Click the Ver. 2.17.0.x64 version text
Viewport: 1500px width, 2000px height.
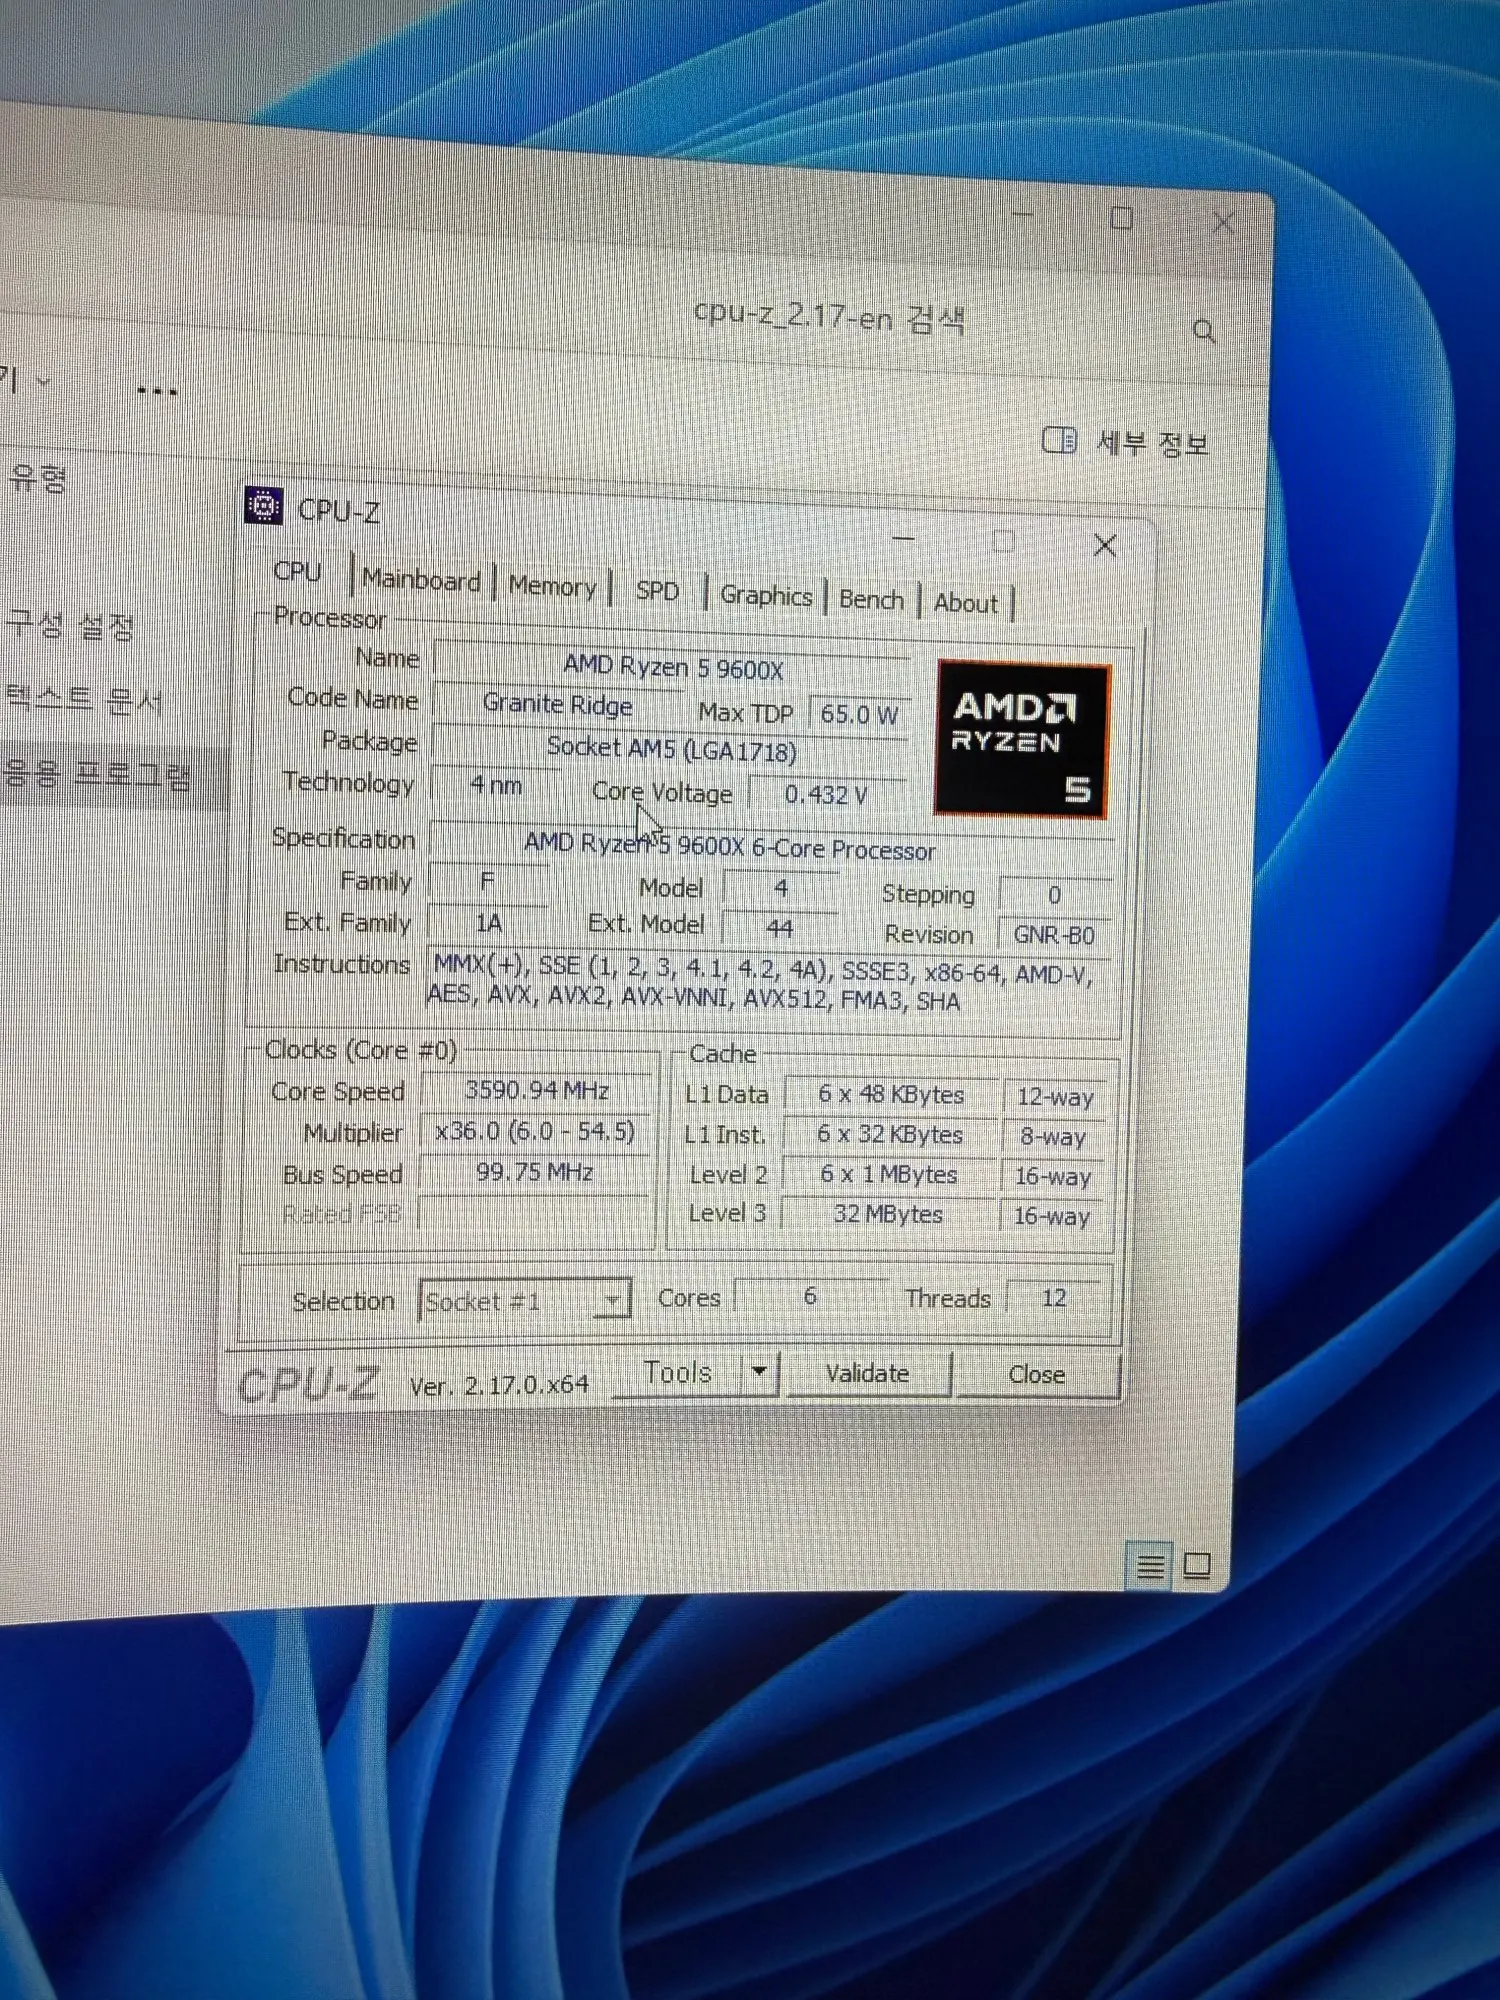(x=499, y=1386)
